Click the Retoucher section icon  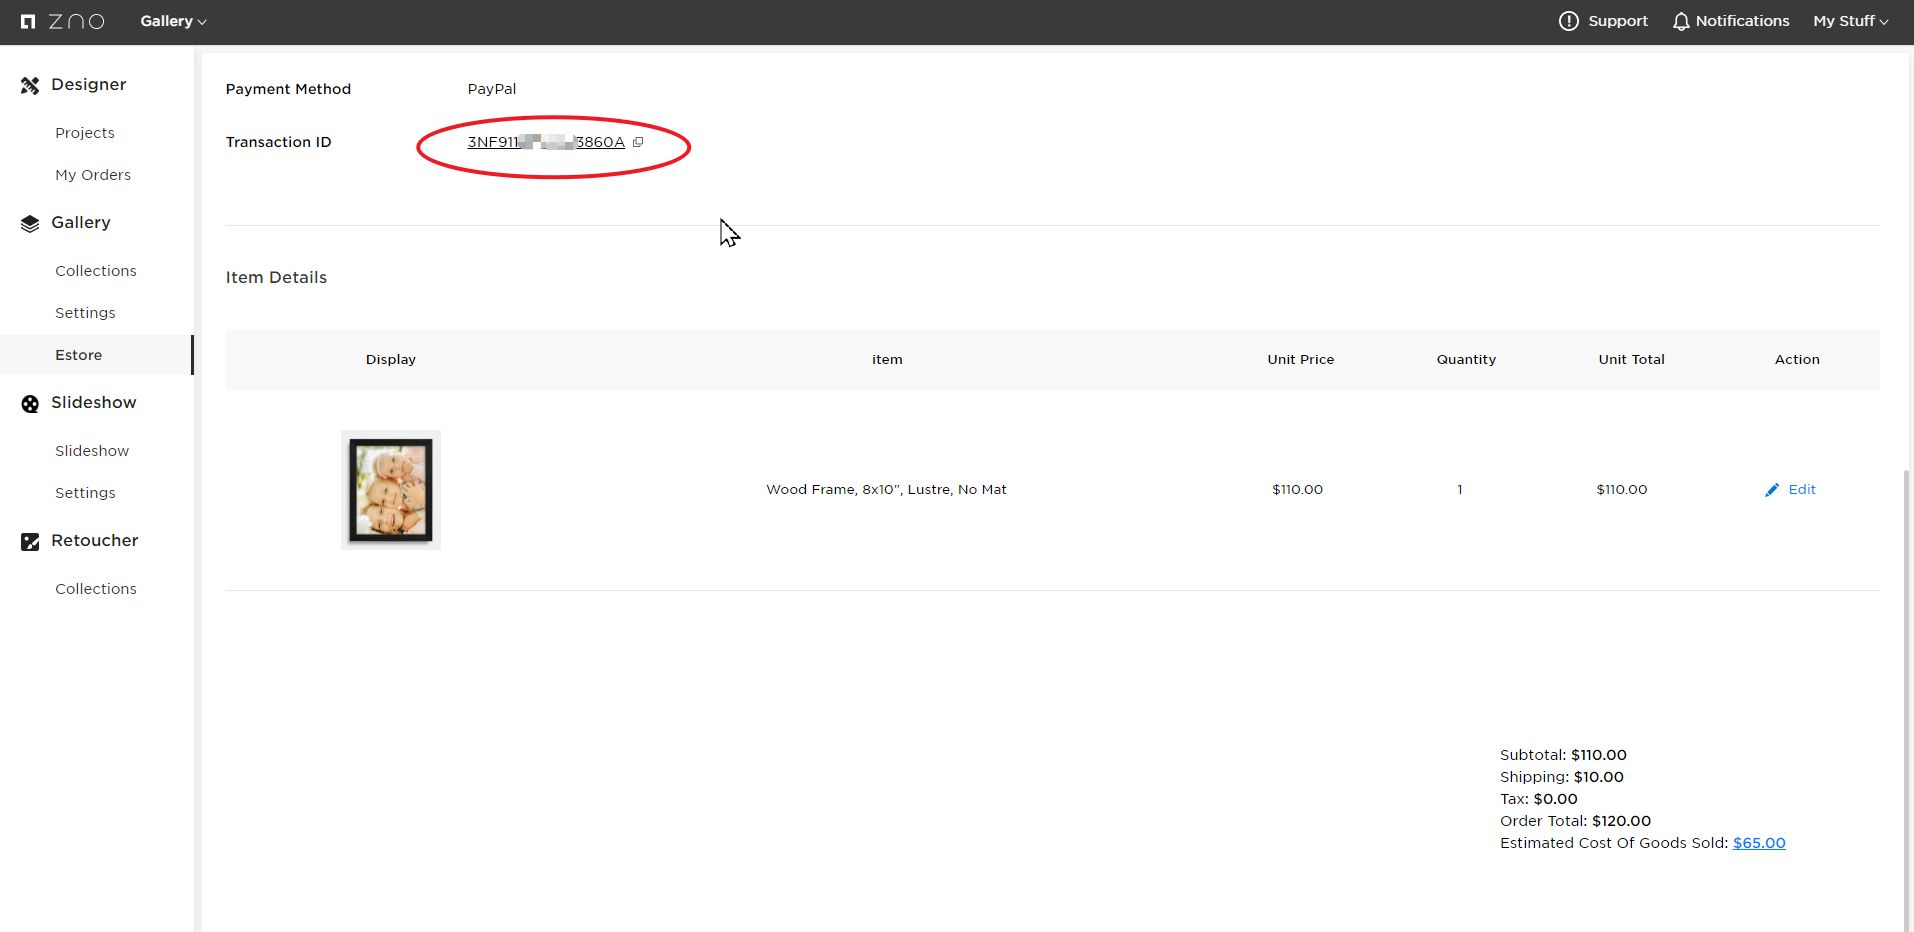(x=30, y=542)
